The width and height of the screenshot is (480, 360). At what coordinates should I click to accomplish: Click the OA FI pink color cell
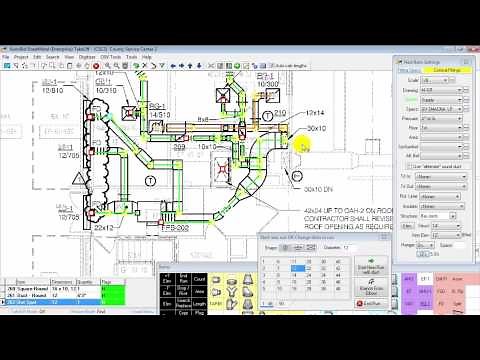click(x=441, y=279)
